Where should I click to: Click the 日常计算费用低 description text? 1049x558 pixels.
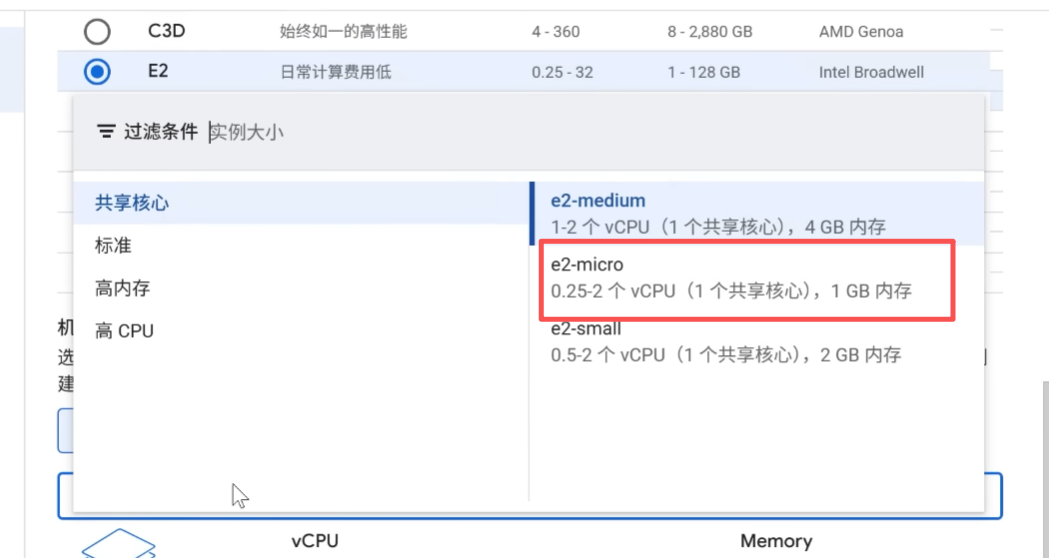coord(335,73)
